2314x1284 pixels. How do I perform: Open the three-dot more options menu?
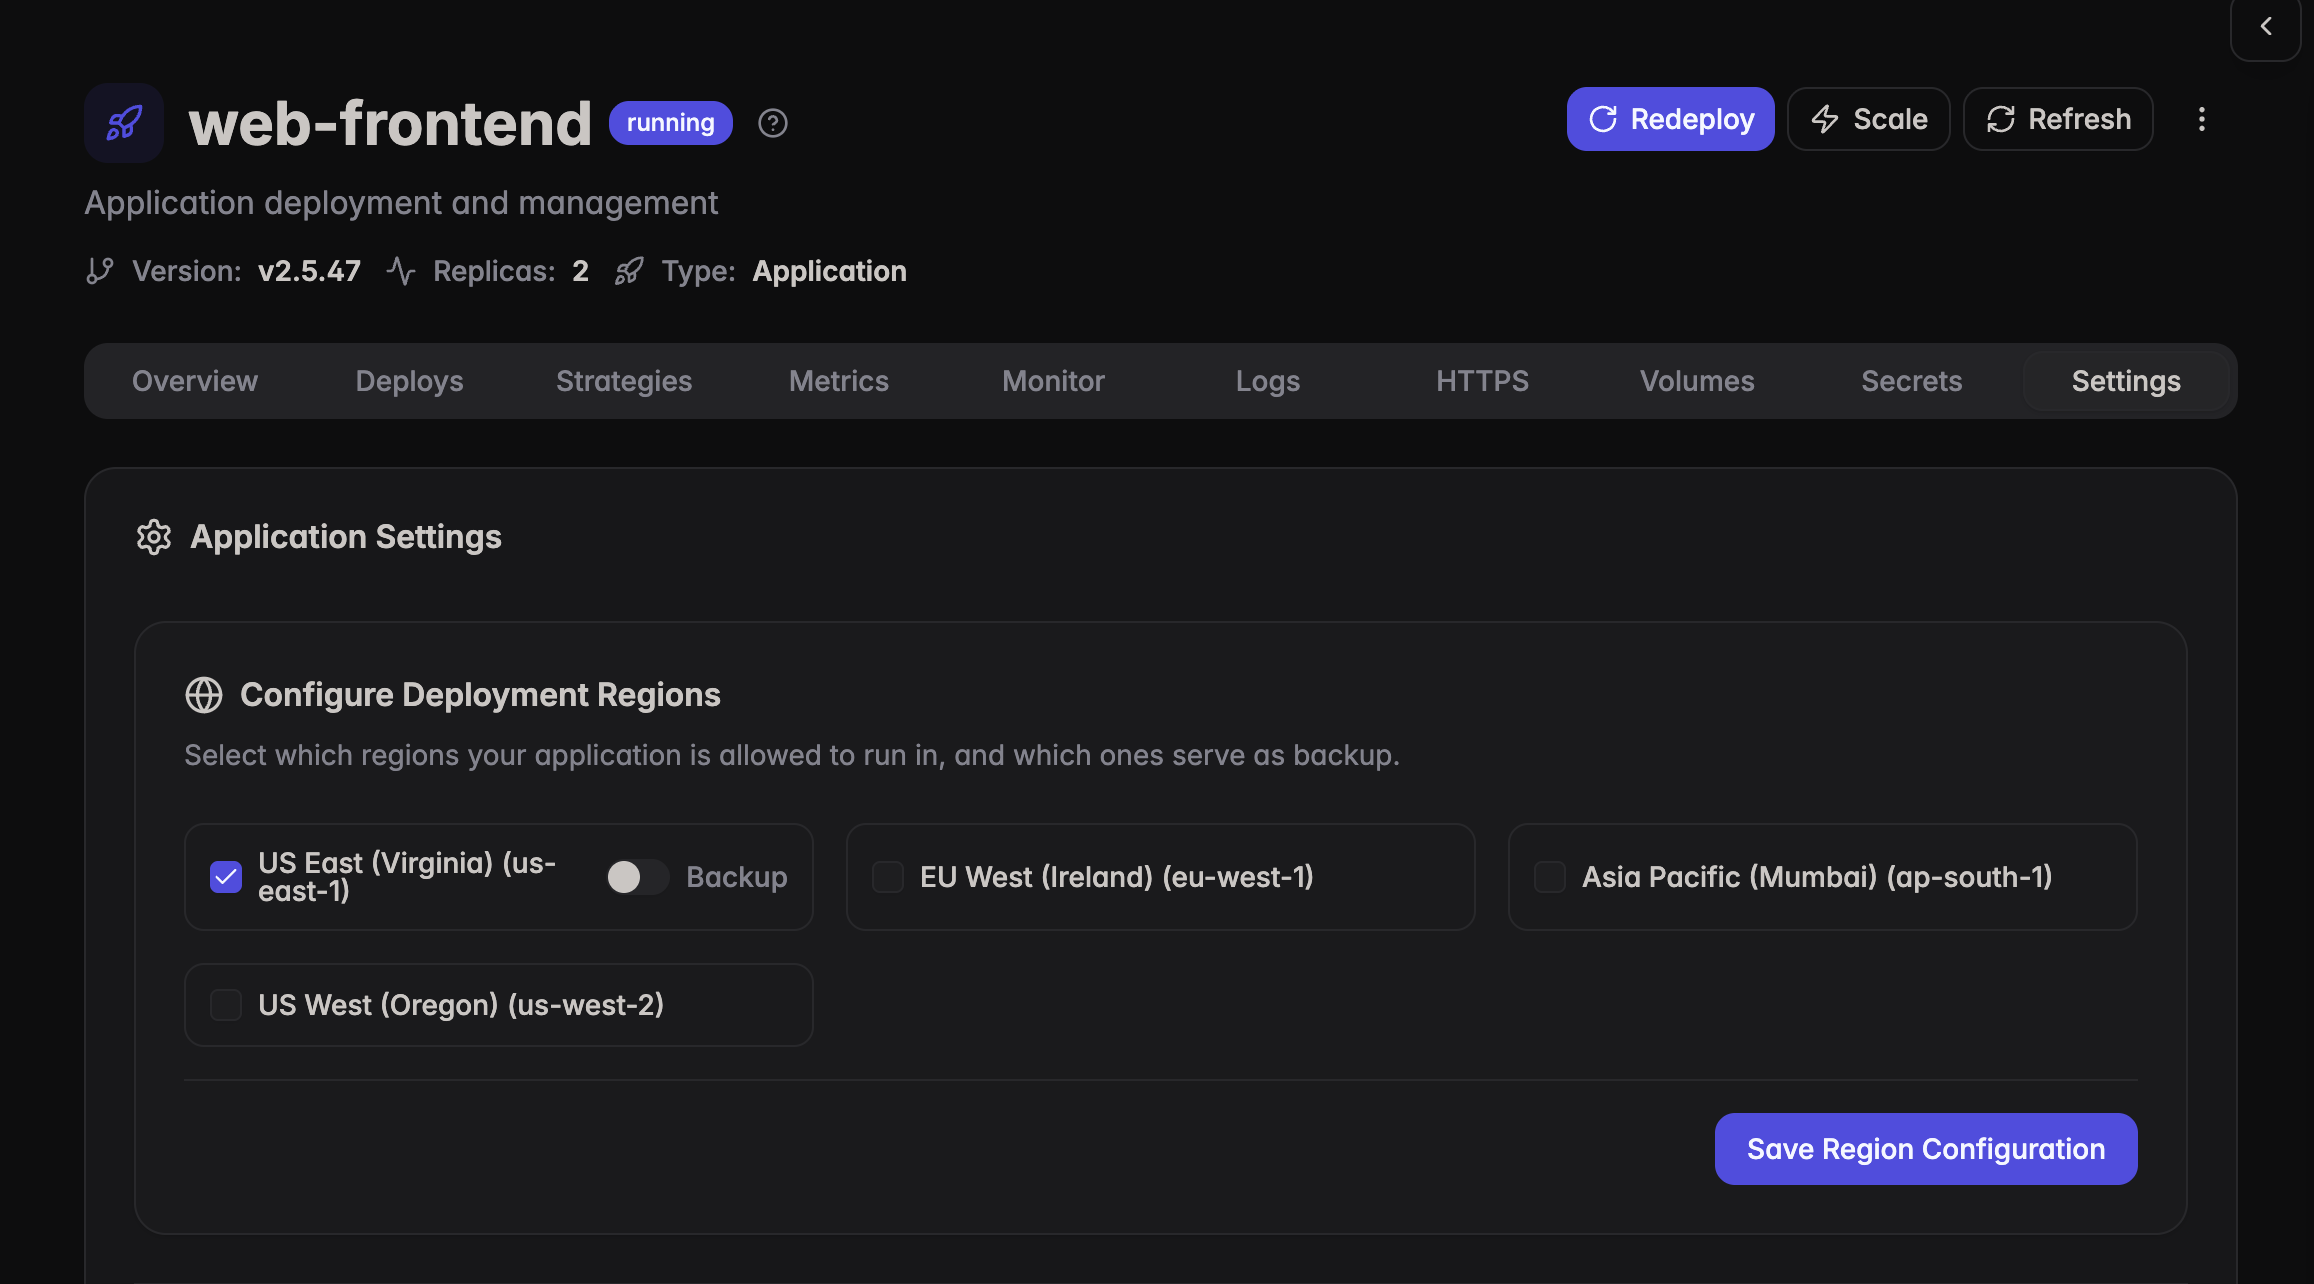(2201, 119)
